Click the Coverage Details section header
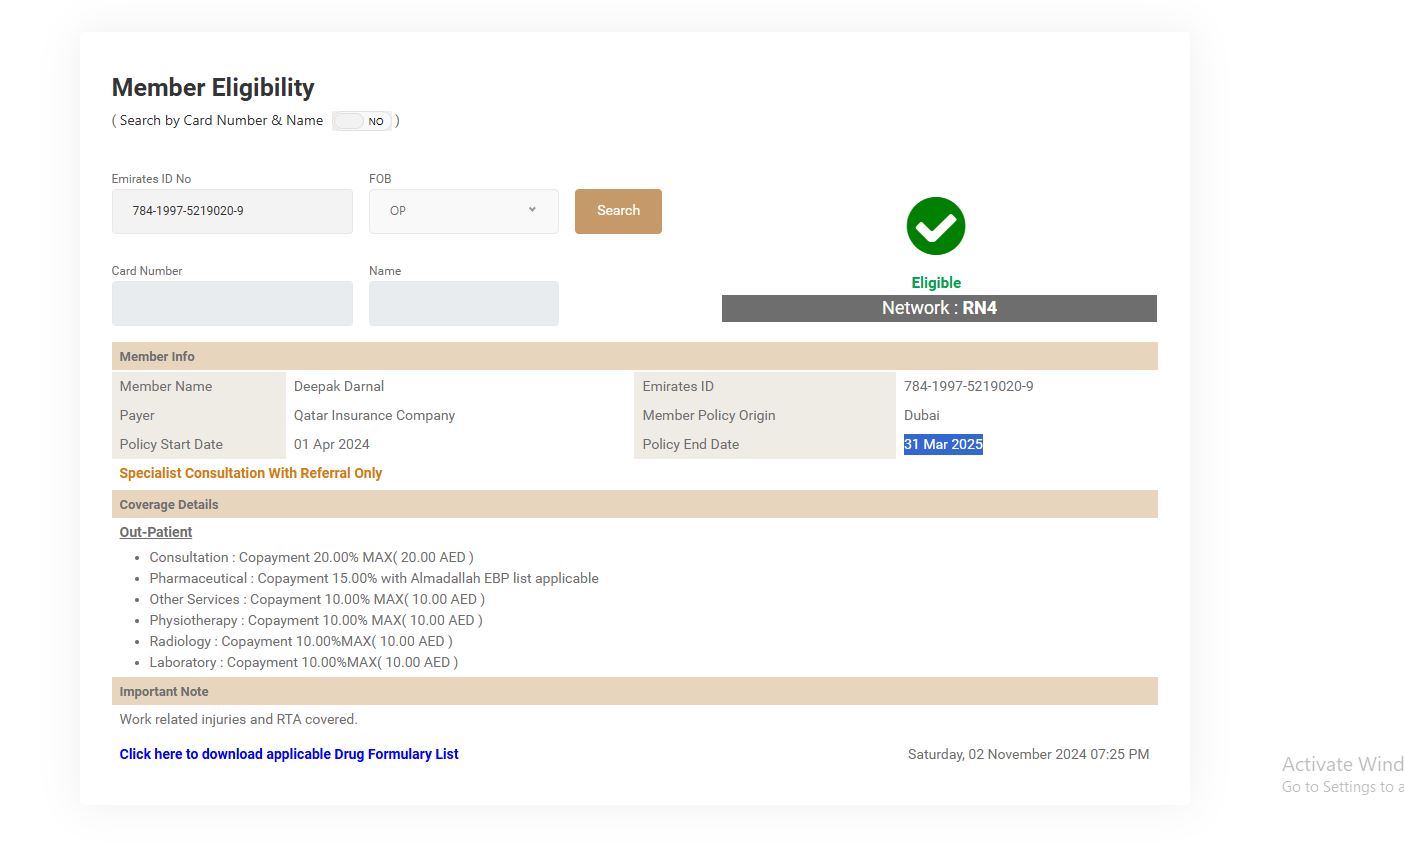This screenshot has height=843, width=1404. pyautogui.click(x=635, y=504)
